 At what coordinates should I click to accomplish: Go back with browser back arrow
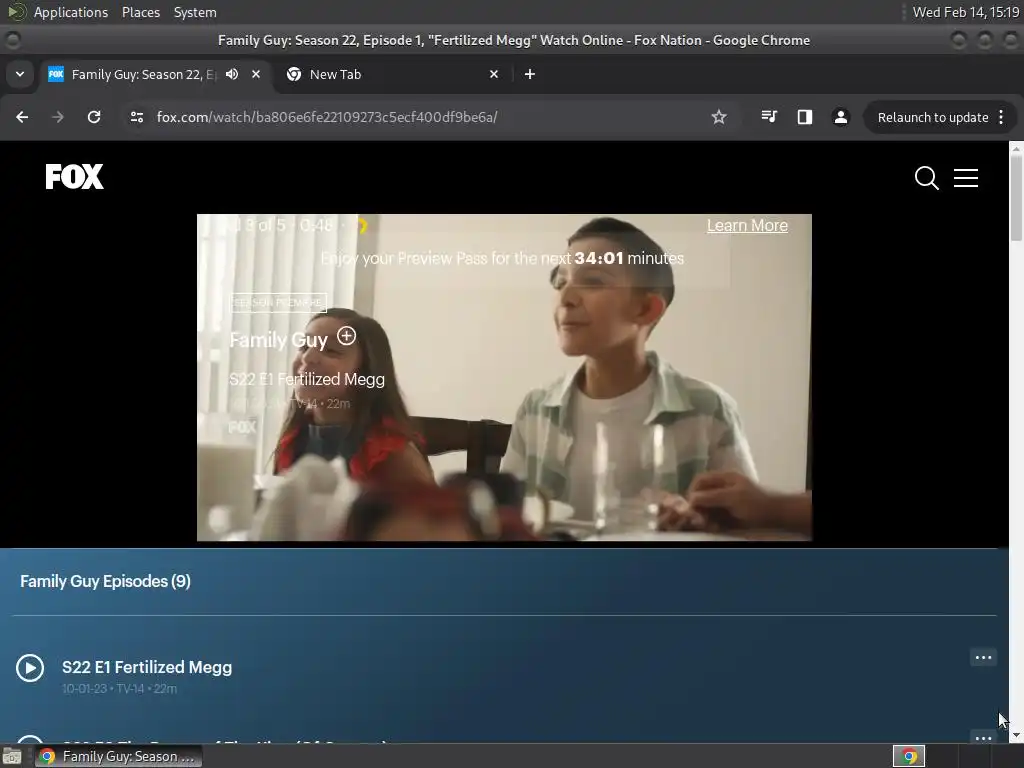tap(22, 117)
